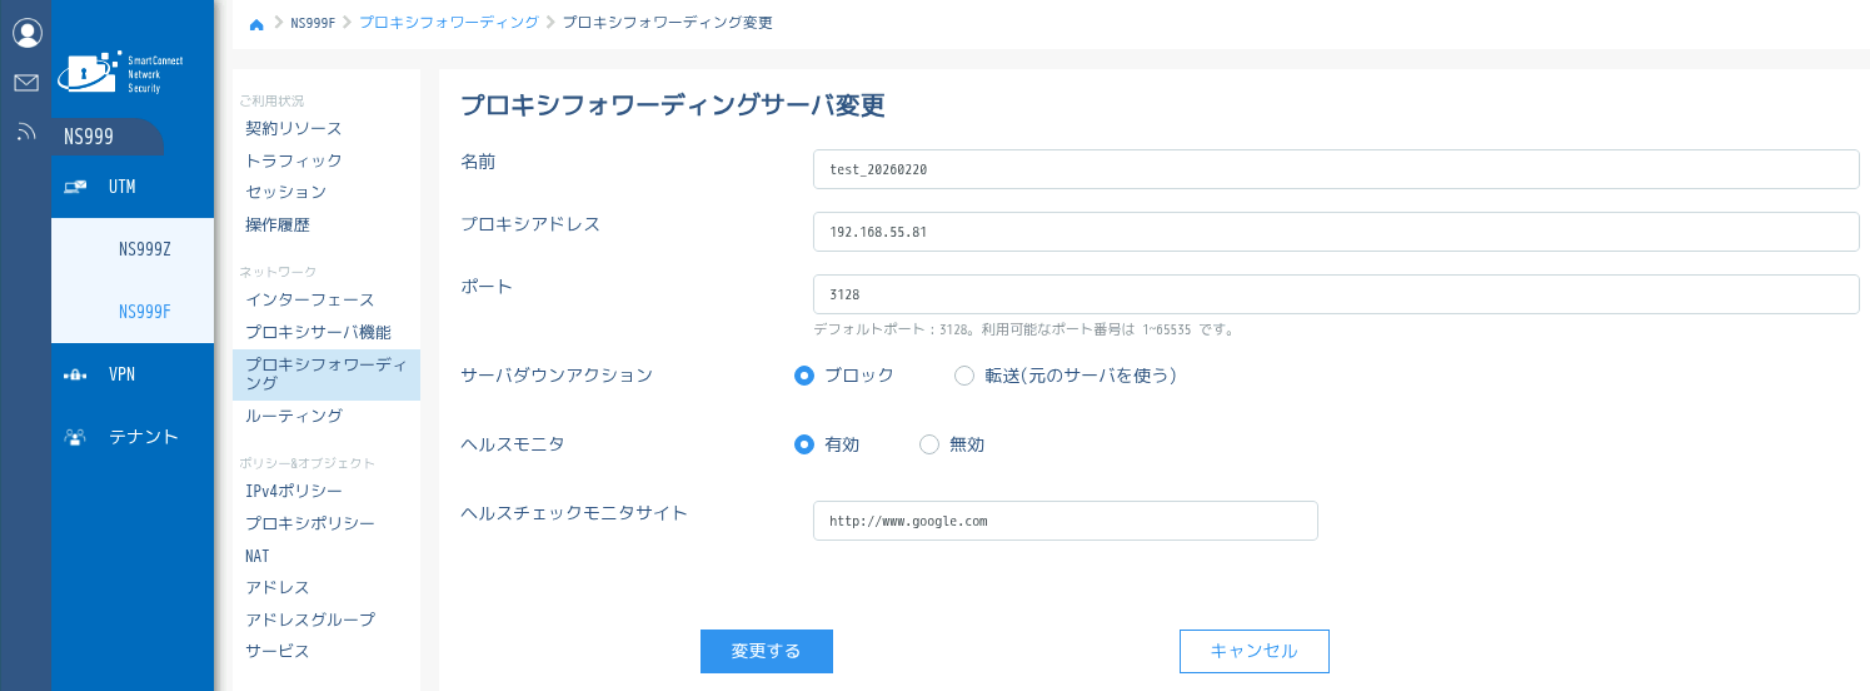1870x691 pixels.
Task: Focus the ヘルスチェックモニタサイト URL field
Action: (x=1065, y=521)
